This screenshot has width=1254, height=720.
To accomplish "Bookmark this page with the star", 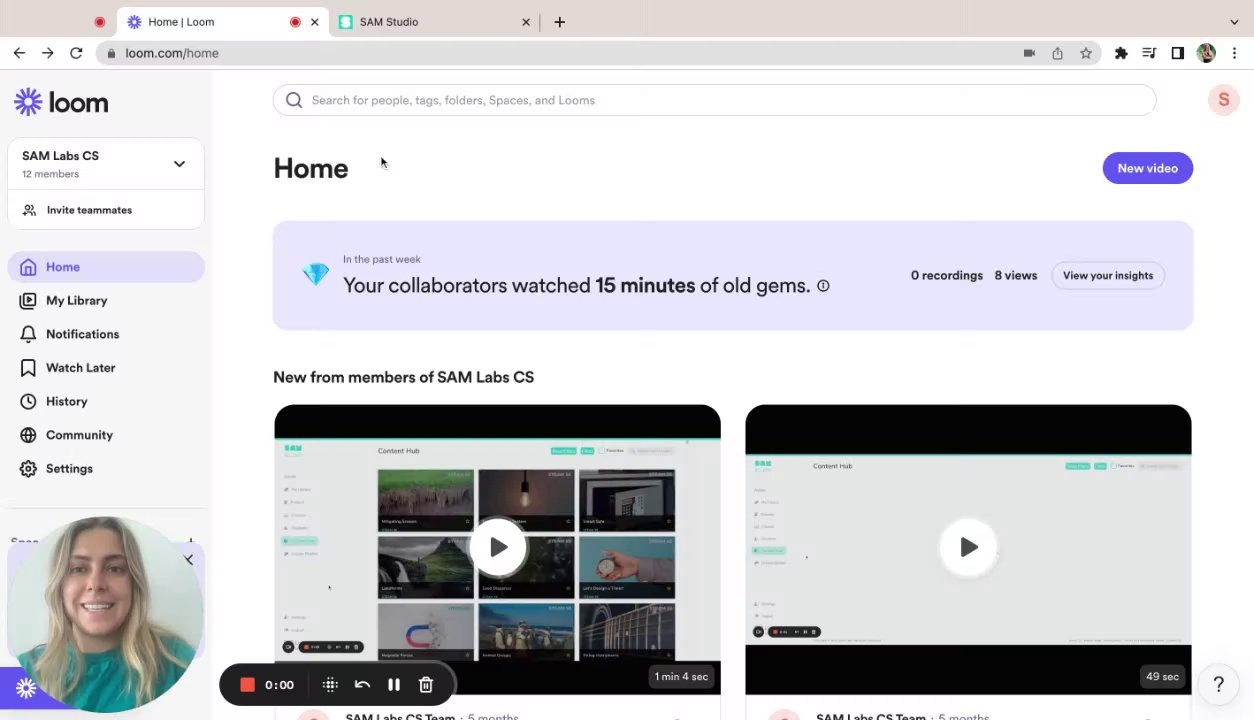I will tap(1086, 53).
